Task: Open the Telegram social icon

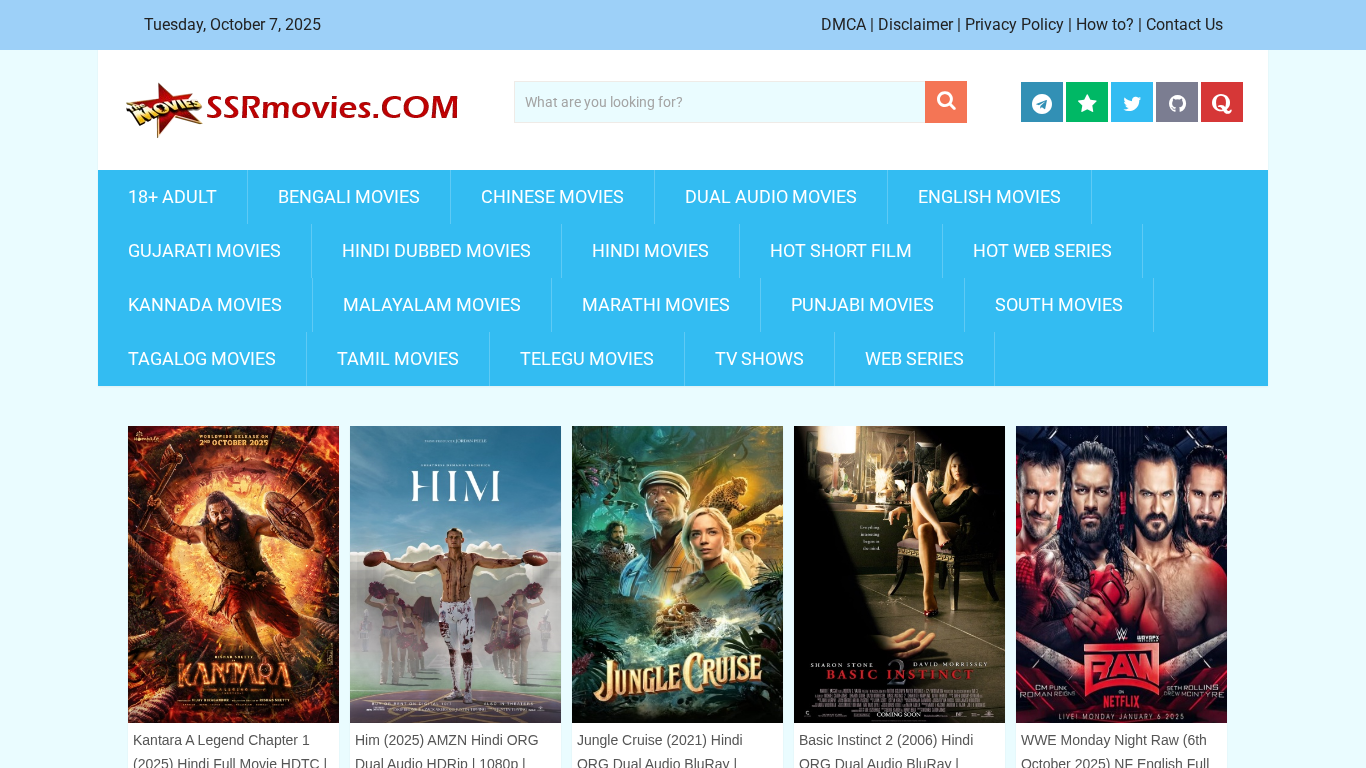Action: pyautogui.click(x=1042, y=102)
